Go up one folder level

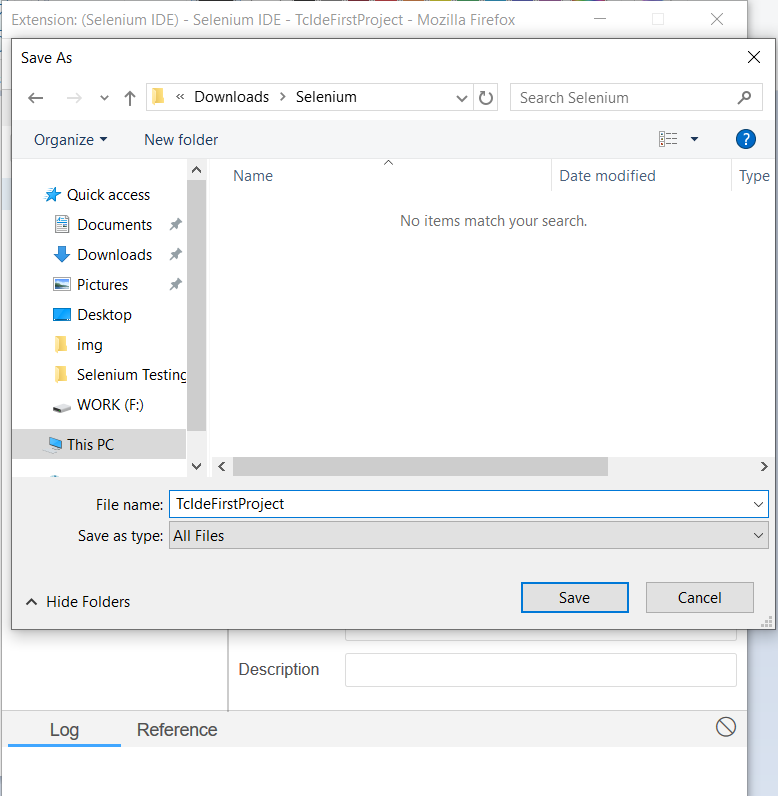130,97
